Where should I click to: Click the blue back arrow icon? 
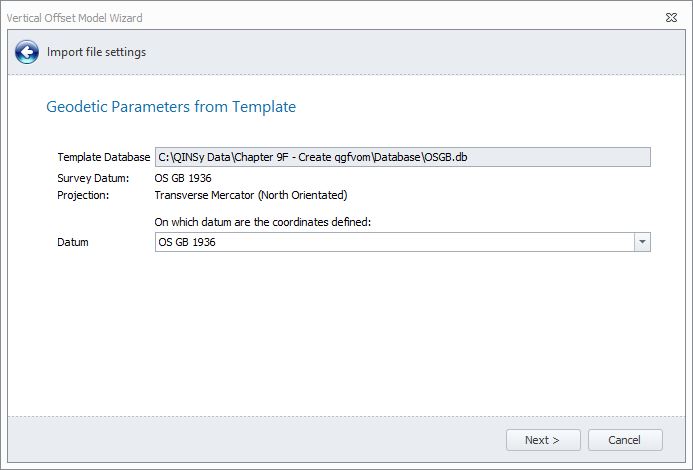click(27, 53)
